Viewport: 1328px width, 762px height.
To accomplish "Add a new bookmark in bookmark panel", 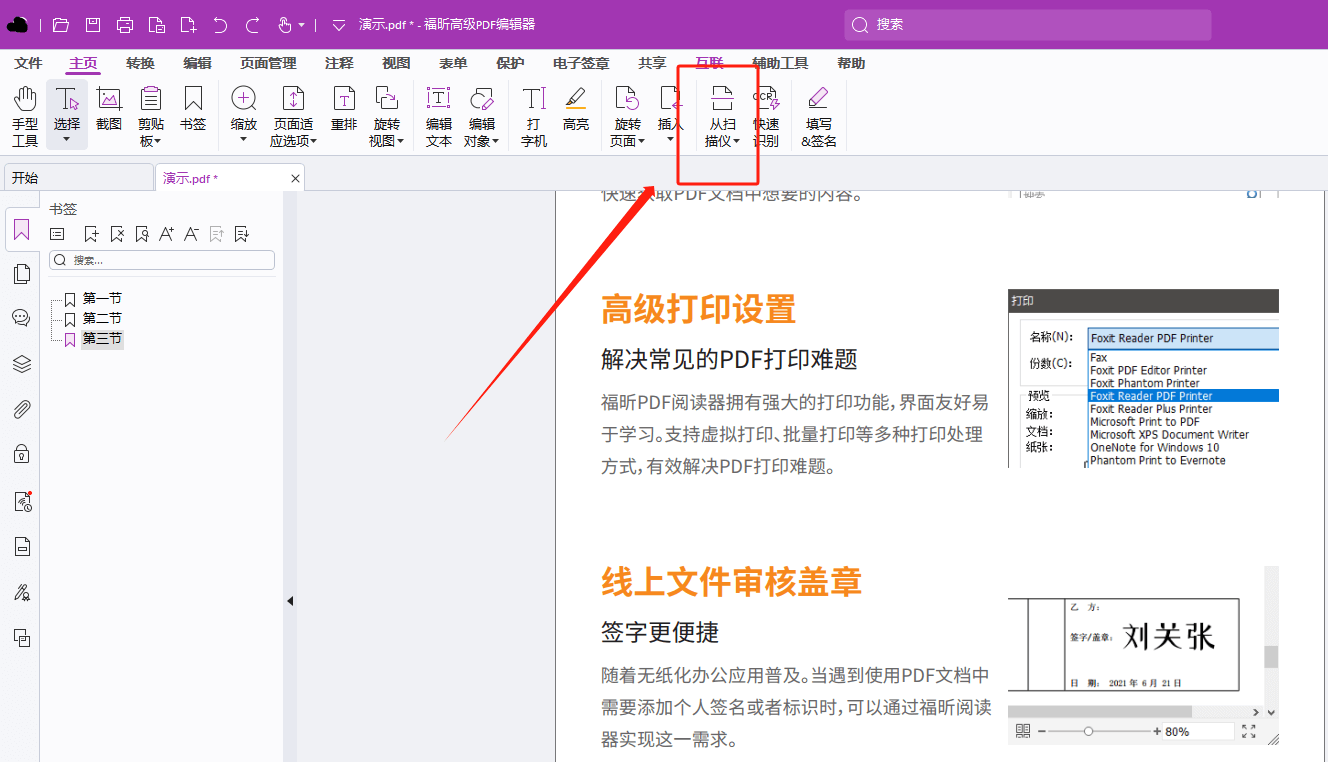I will (x=91, y=234).
